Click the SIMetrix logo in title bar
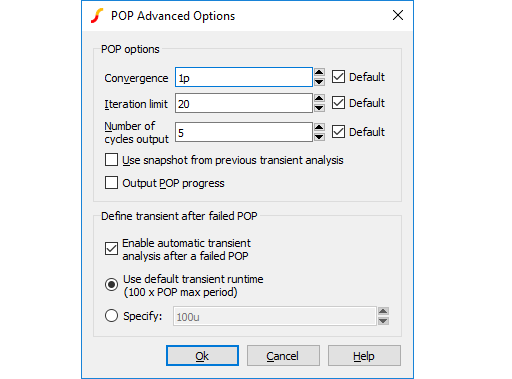The height and width of the screenshot is (379, 512). coord(97,16)
